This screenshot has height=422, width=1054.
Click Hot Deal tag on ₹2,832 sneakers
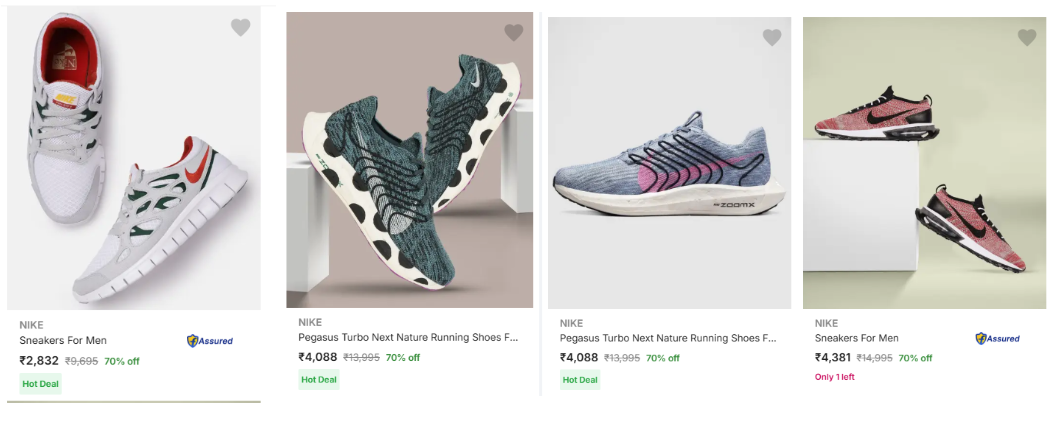click(x=40, y=383)
